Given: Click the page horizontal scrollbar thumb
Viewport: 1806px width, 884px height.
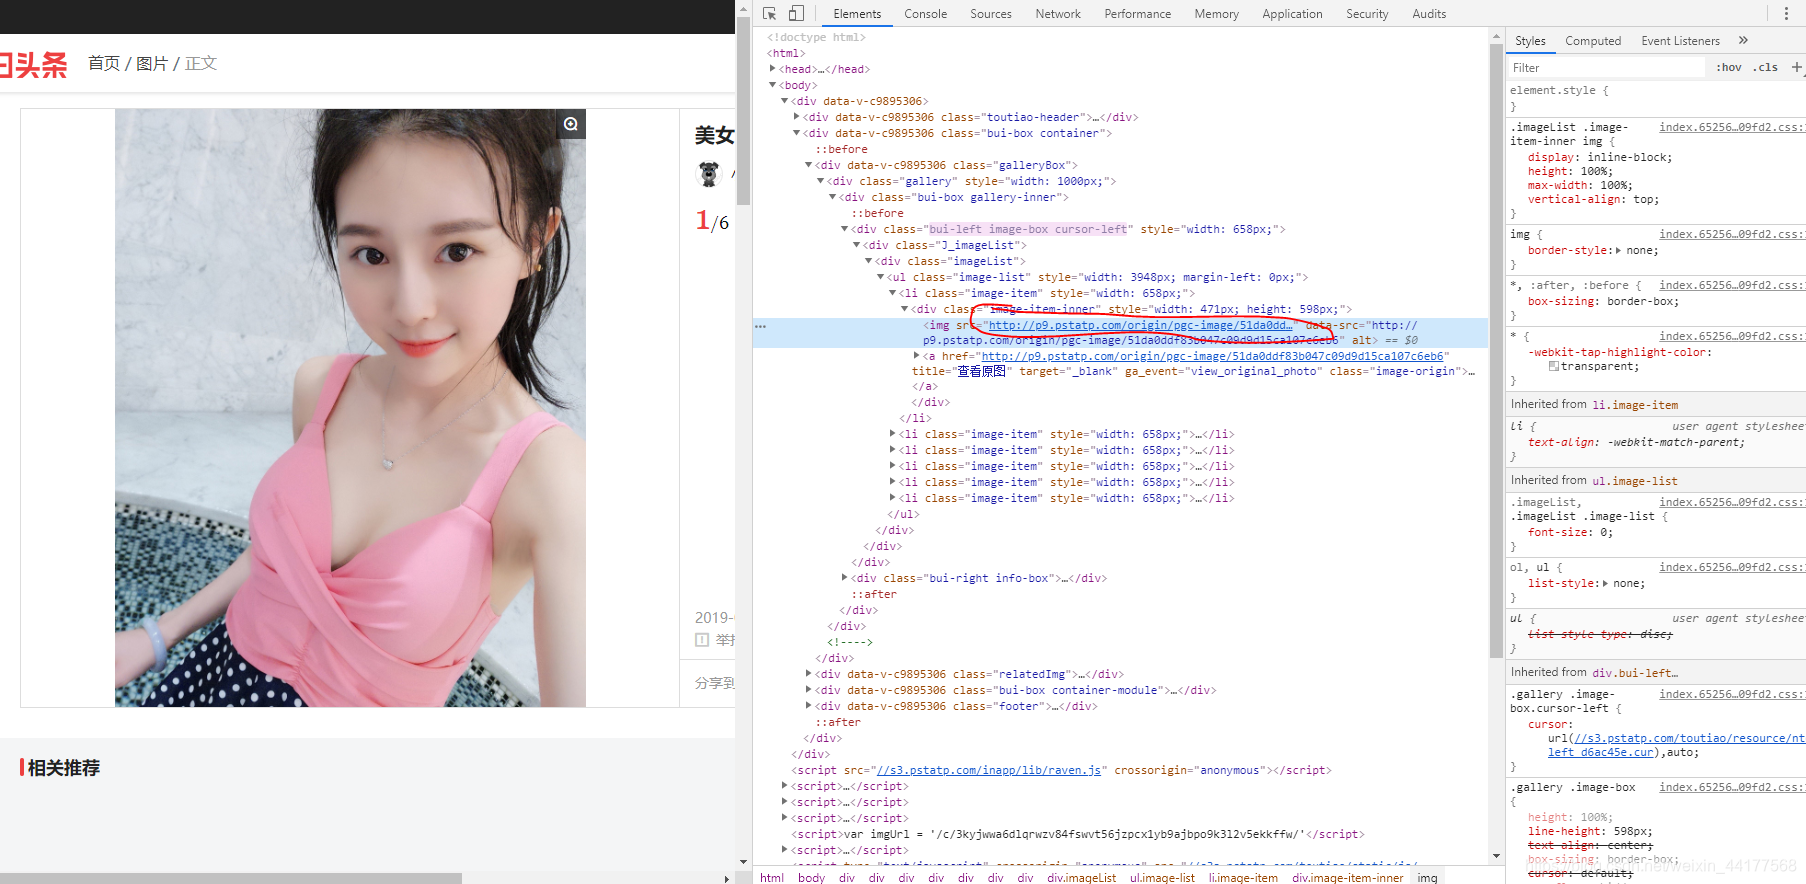Looking at the screenshot, I should pos(231,879).
